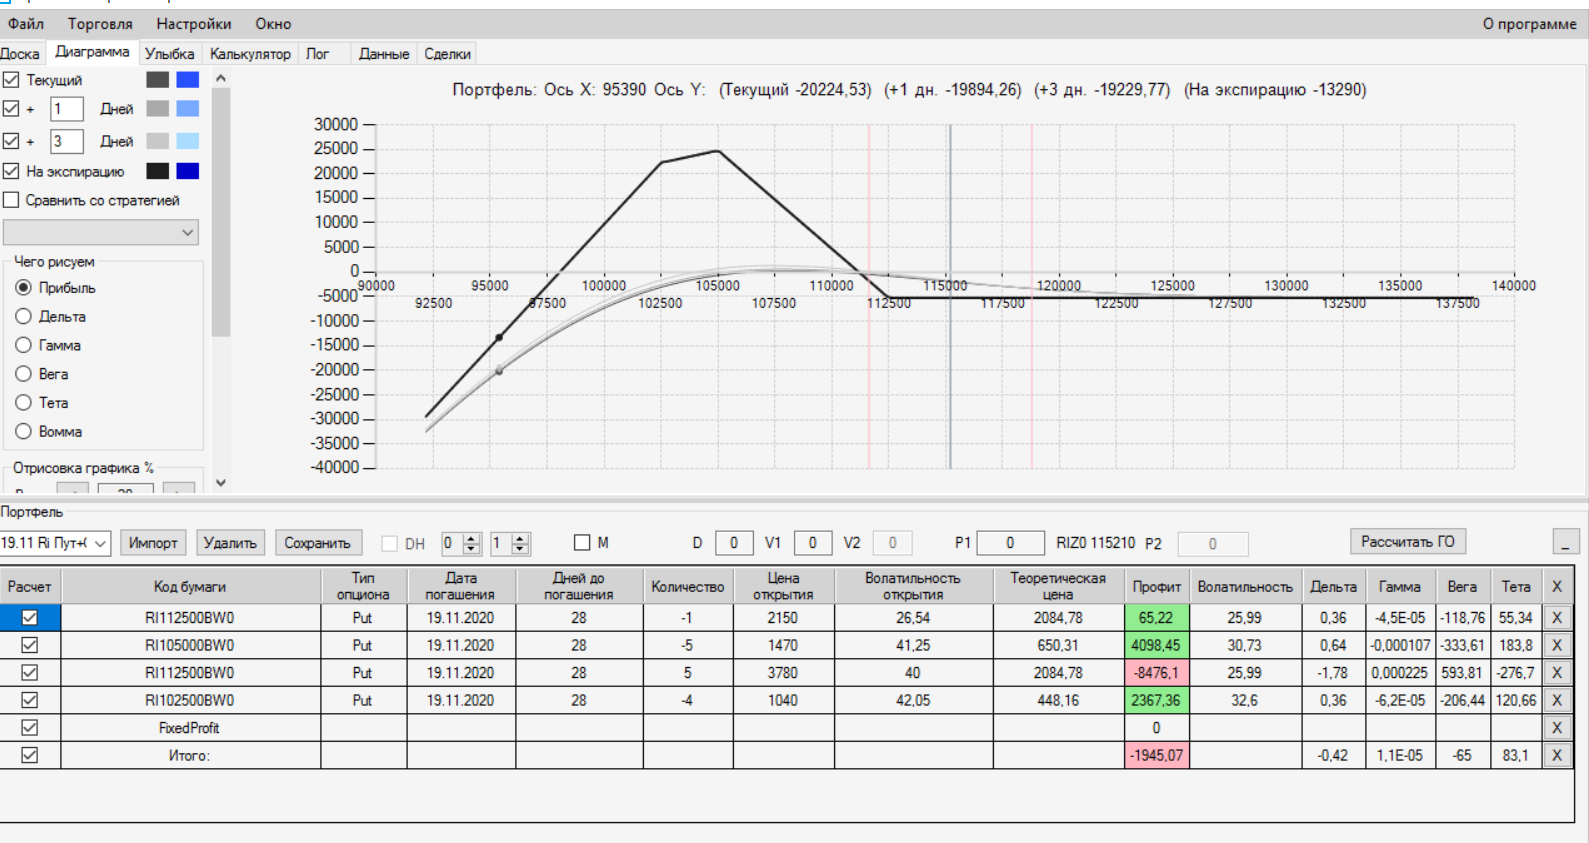Enable the DH checkbox

click(x=390, y=543)
